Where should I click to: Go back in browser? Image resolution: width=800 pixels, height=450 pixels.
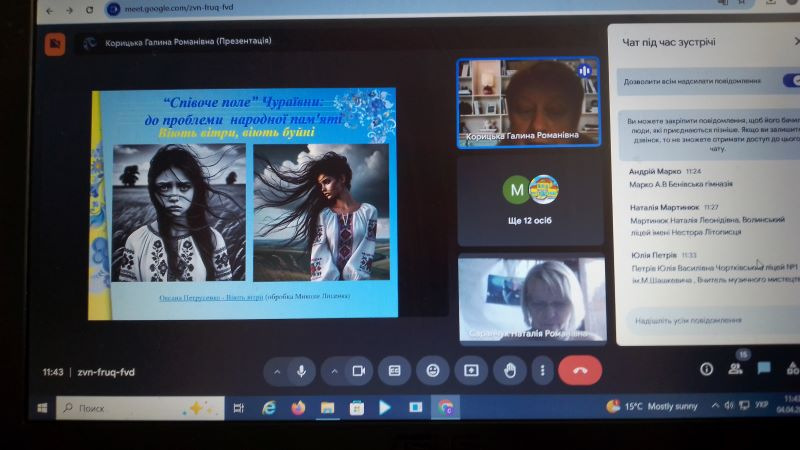(49, 10)
